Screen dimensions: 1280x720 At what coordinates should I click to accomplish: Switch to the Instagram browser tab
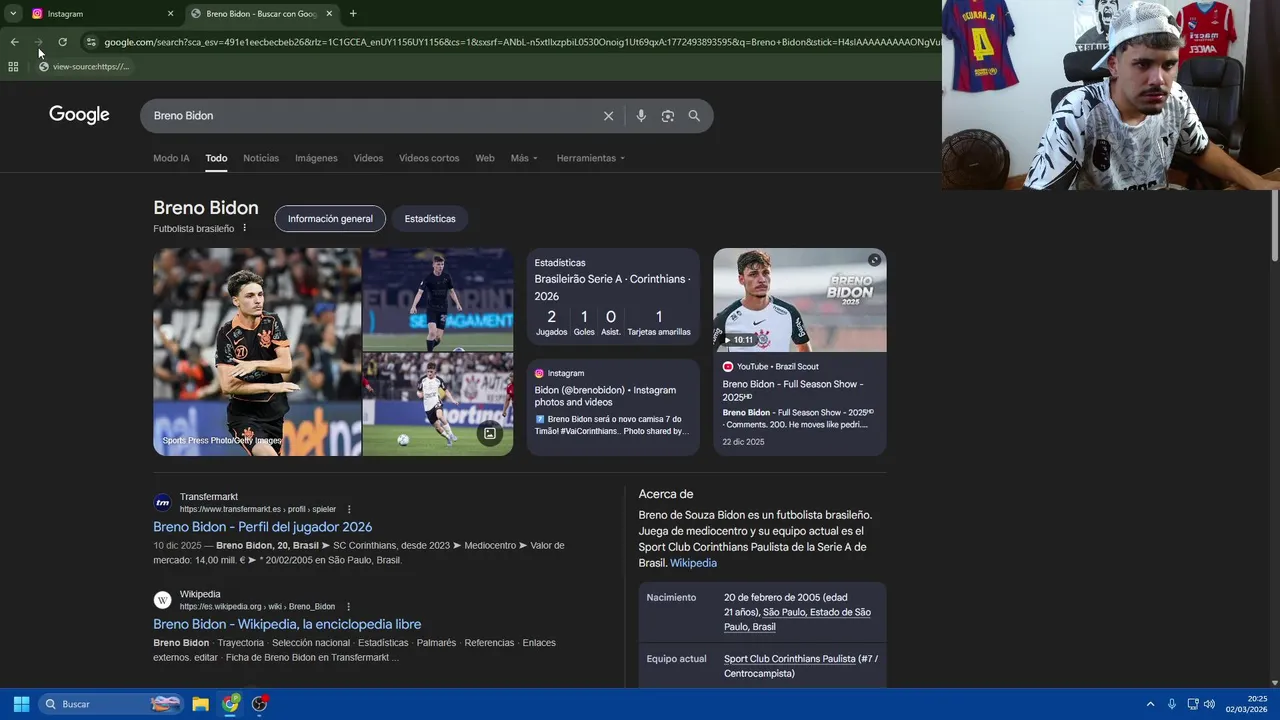pyautogui.click(x=100, y=14)
